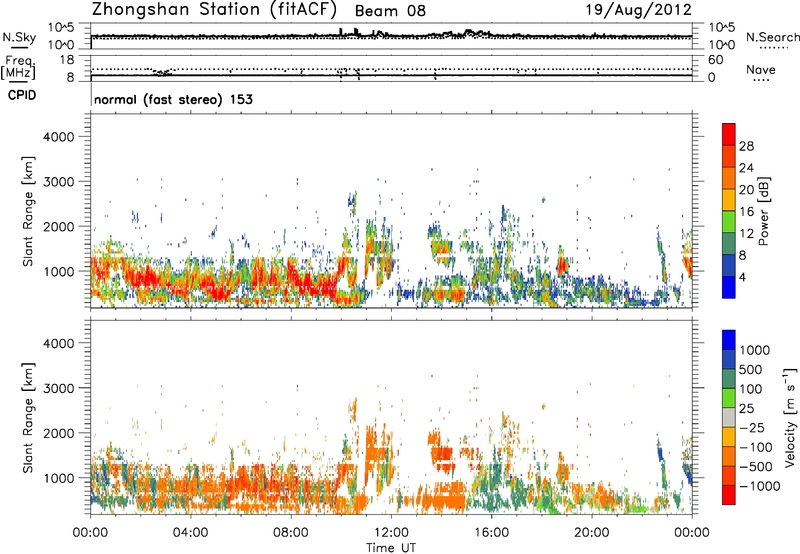Click the '16:00' time tick label
The height and width of the screenshot is (554, 800).
click(x=491, y=533)
